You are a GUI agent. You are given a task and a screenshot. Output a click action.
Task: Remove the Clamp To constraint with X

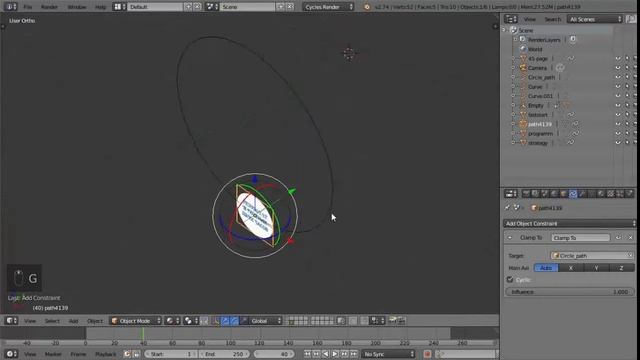point(630,238)
